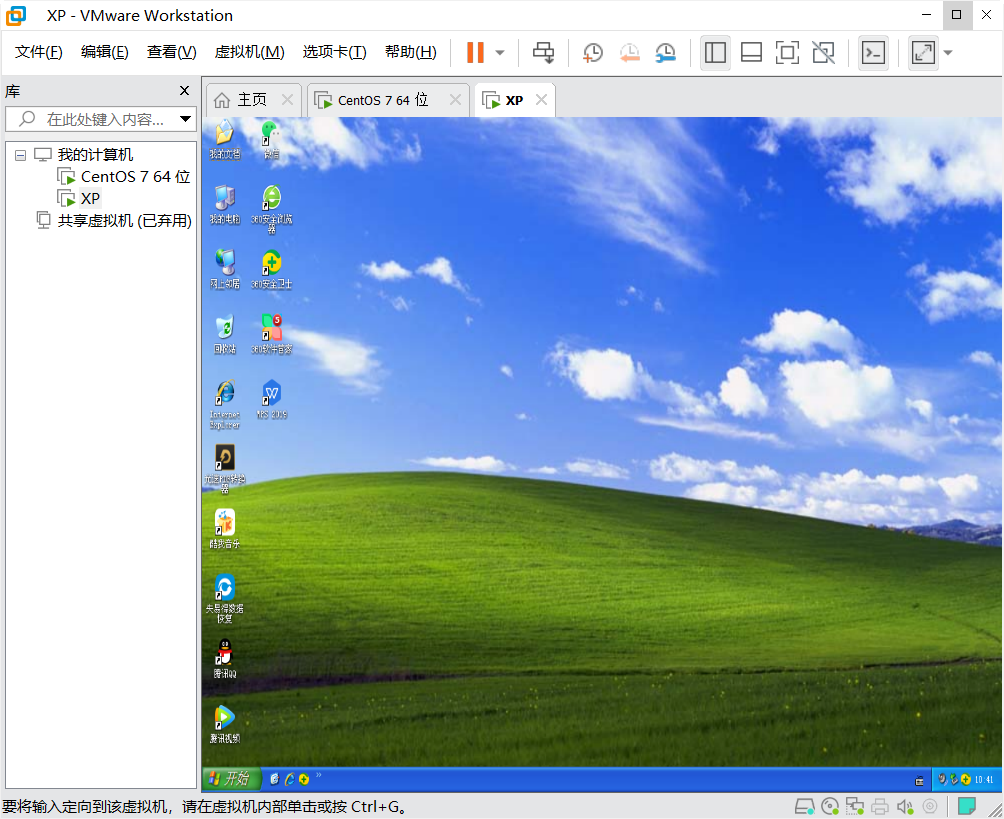Select 我的文档 desktop icon

point(225,139)
